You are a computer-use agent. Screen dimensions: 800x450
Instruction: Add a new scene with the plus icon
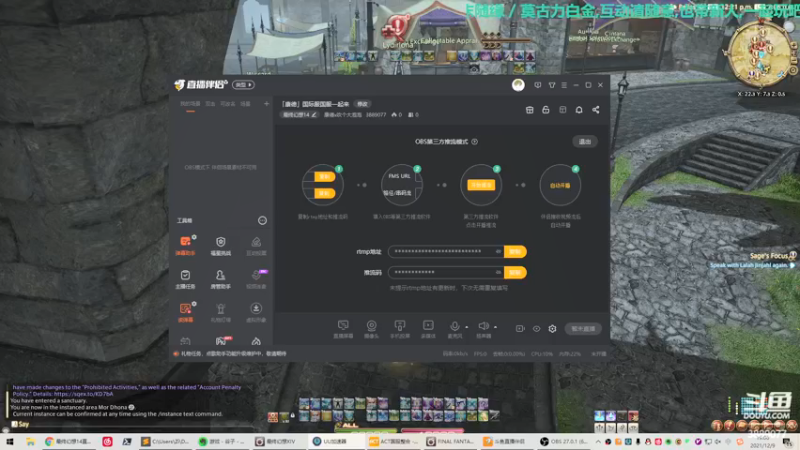click(266, 104)
